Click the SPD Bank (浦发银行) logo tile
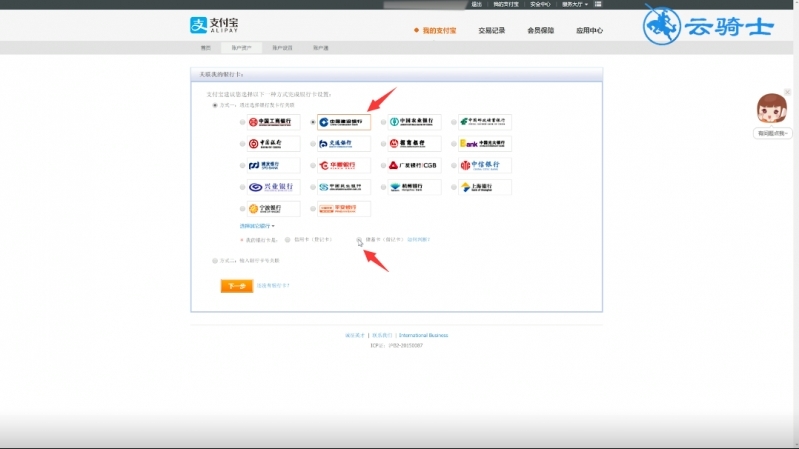 (273, 165)
